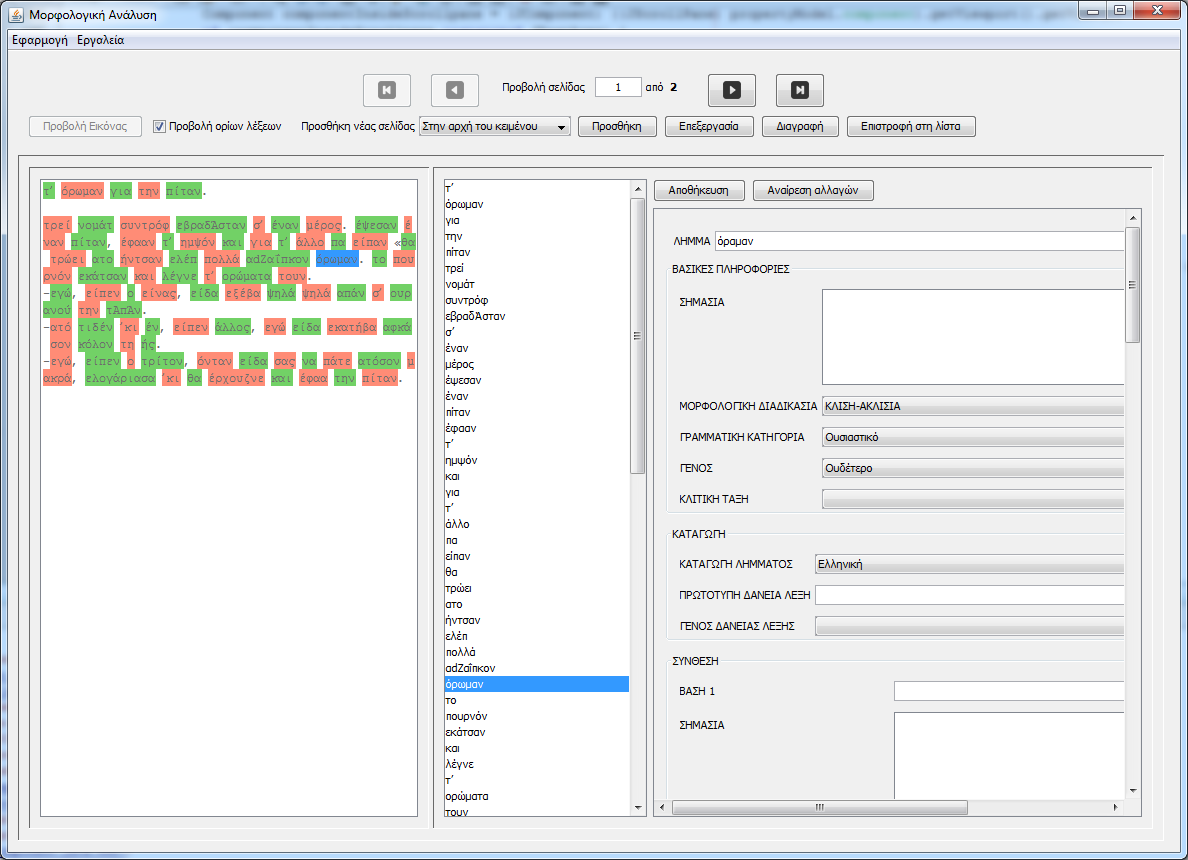Click word 'τρίτον' in the text panel
1188x860 pixels.
163,361
